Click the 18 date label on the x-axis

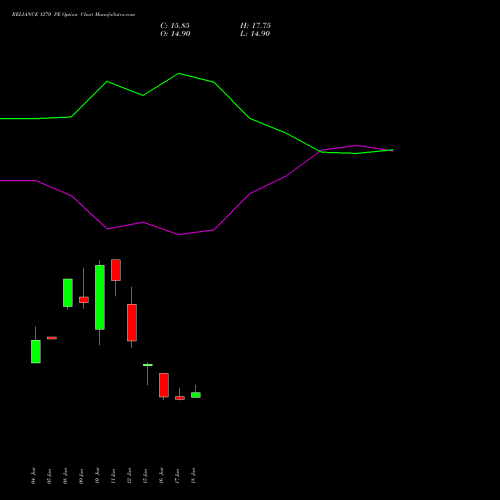click(x=193, y=476)
